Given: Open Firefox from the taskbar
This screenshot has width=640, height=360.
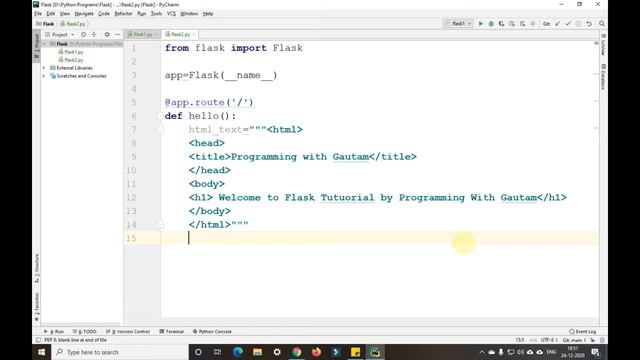Looking at the screenshot, I should coord(316,352).
